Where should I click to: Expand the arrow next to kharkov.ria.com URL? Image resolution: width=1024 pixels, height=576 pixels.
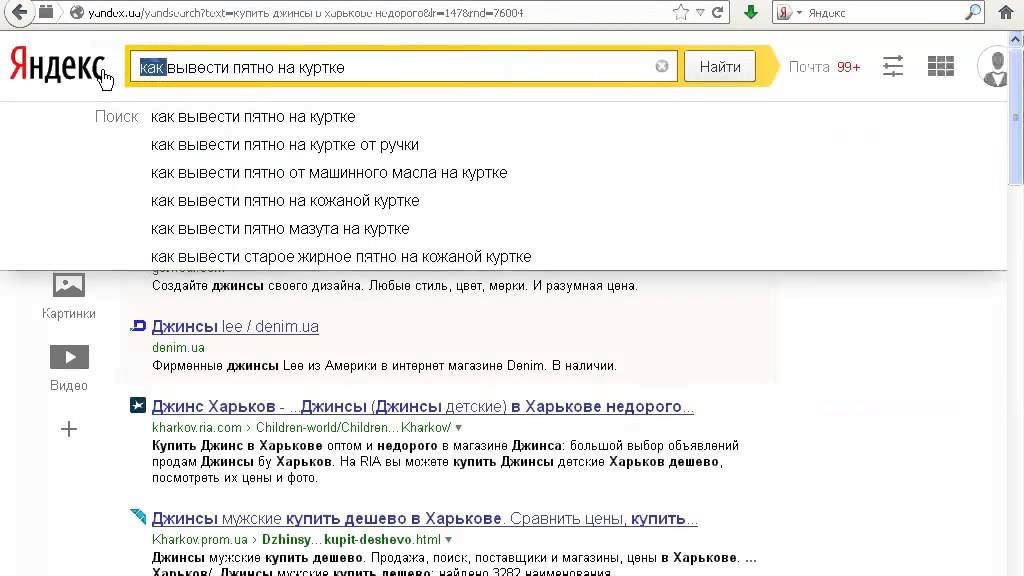pyautogui.click(x=459, y=428)
